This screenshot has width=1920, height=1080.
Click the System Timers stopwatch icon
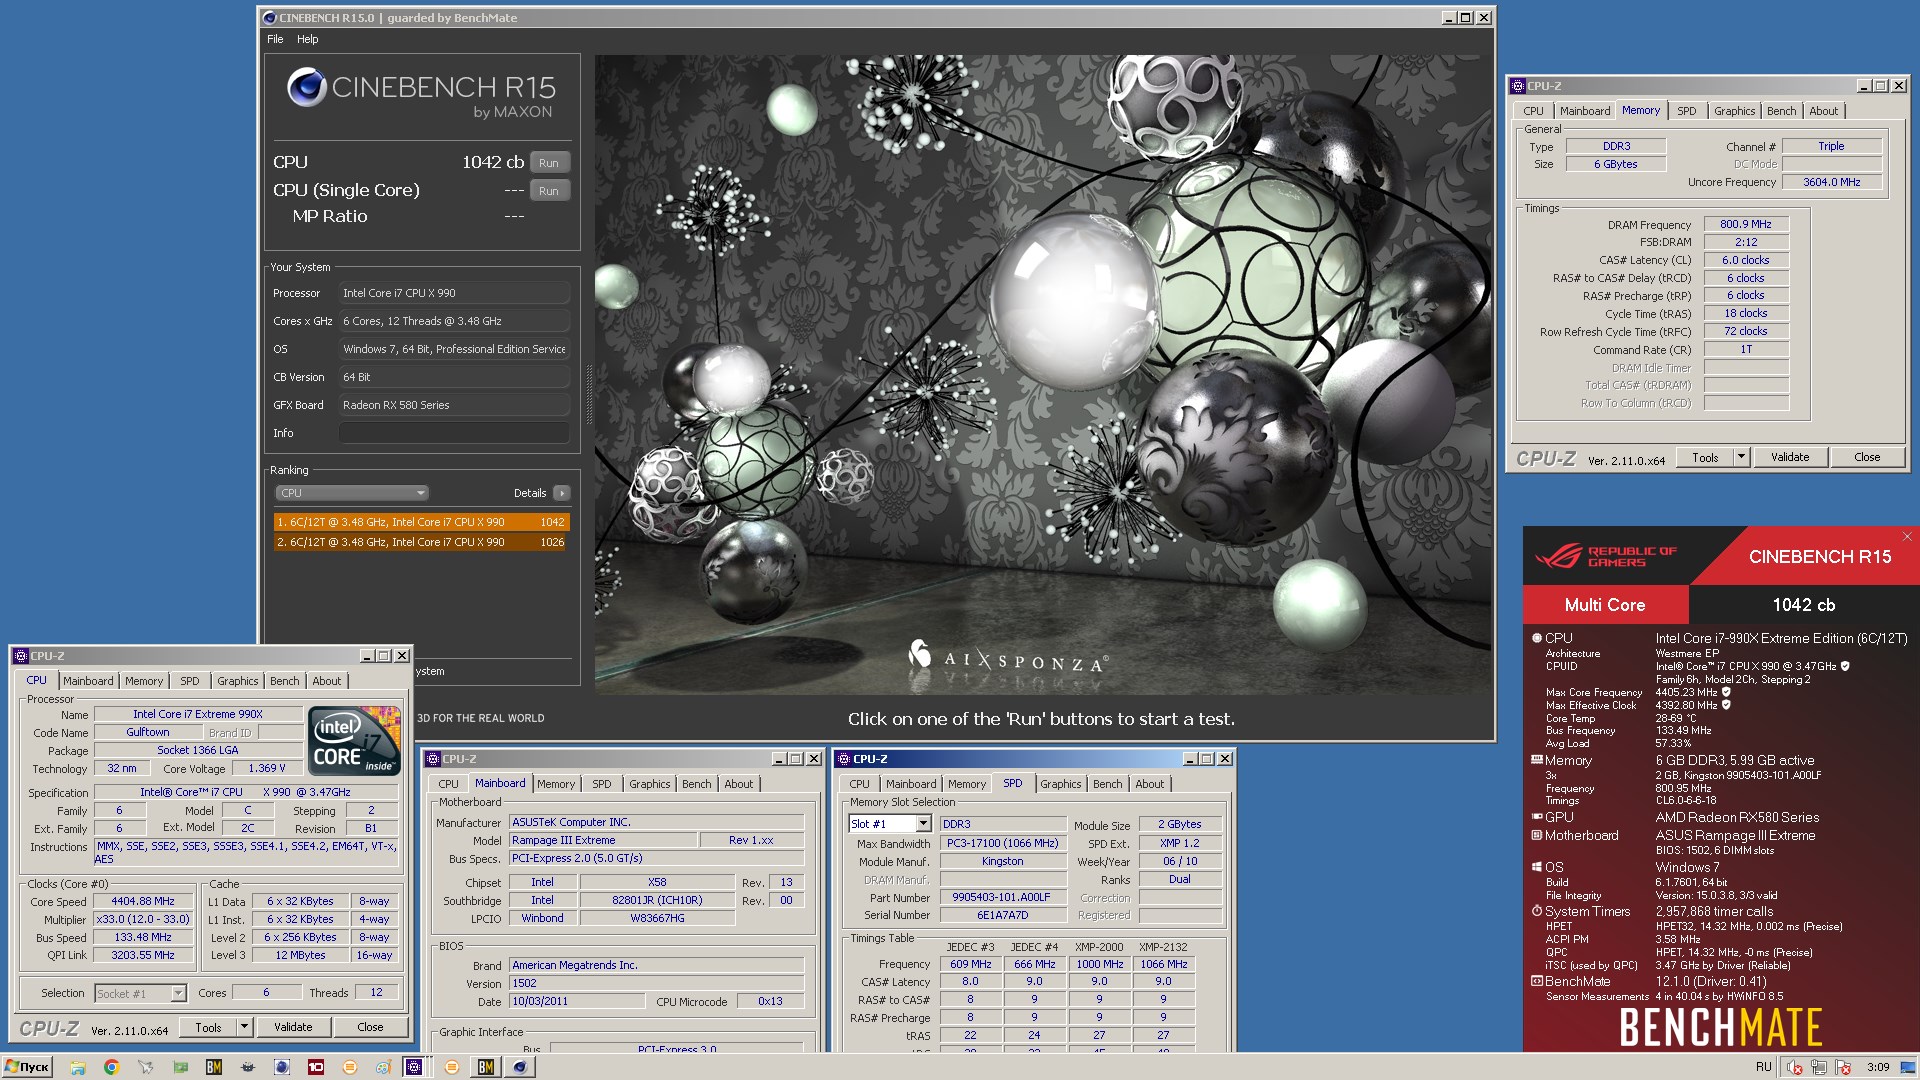click(x=1536, y=911)
